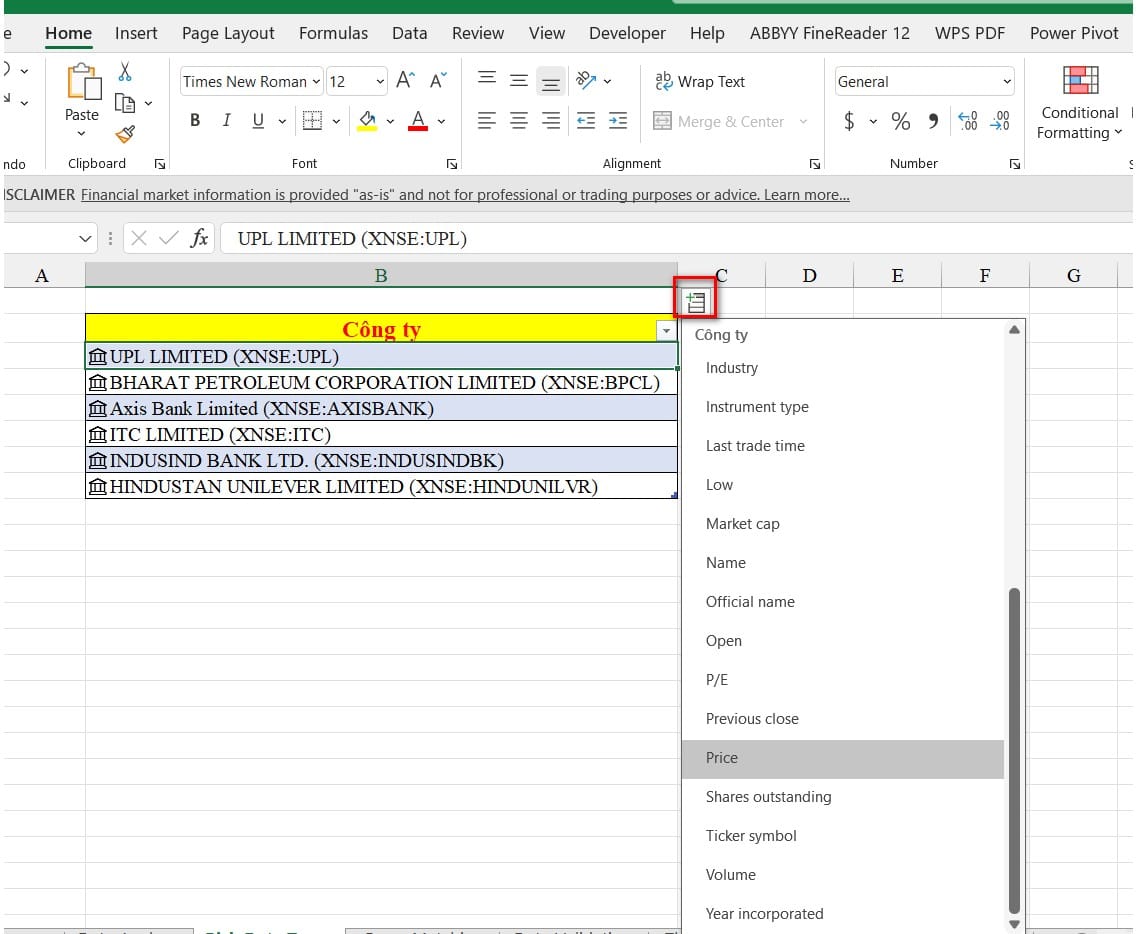This screenshot has width=1147, height=934.
Task: Apply the Percent Style format
Action: click(901, 121)
